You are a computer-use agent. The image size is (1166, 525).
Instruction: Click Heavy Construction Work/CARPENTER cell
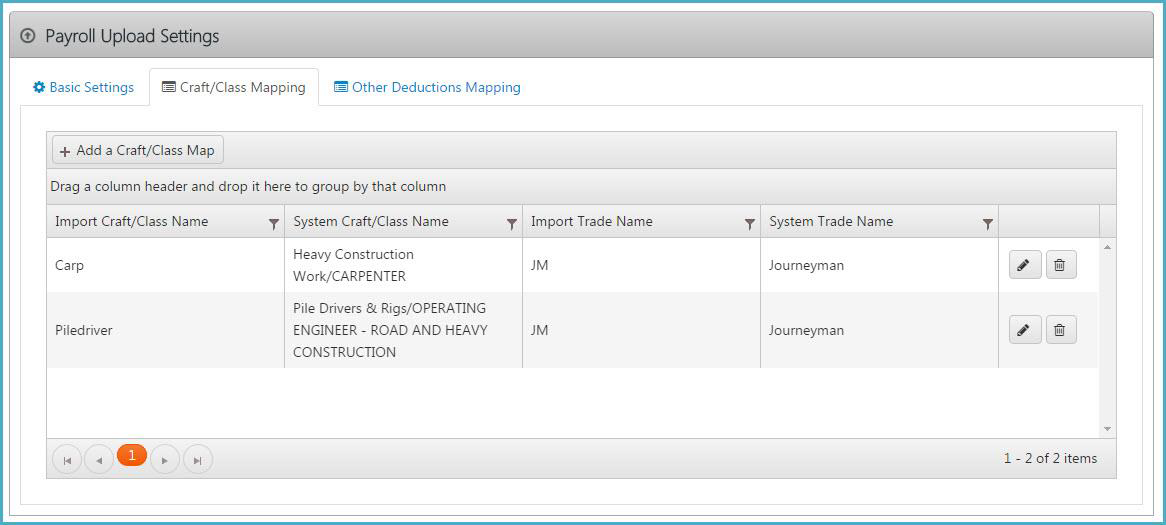pyautogui.click(x=404, y=265)
